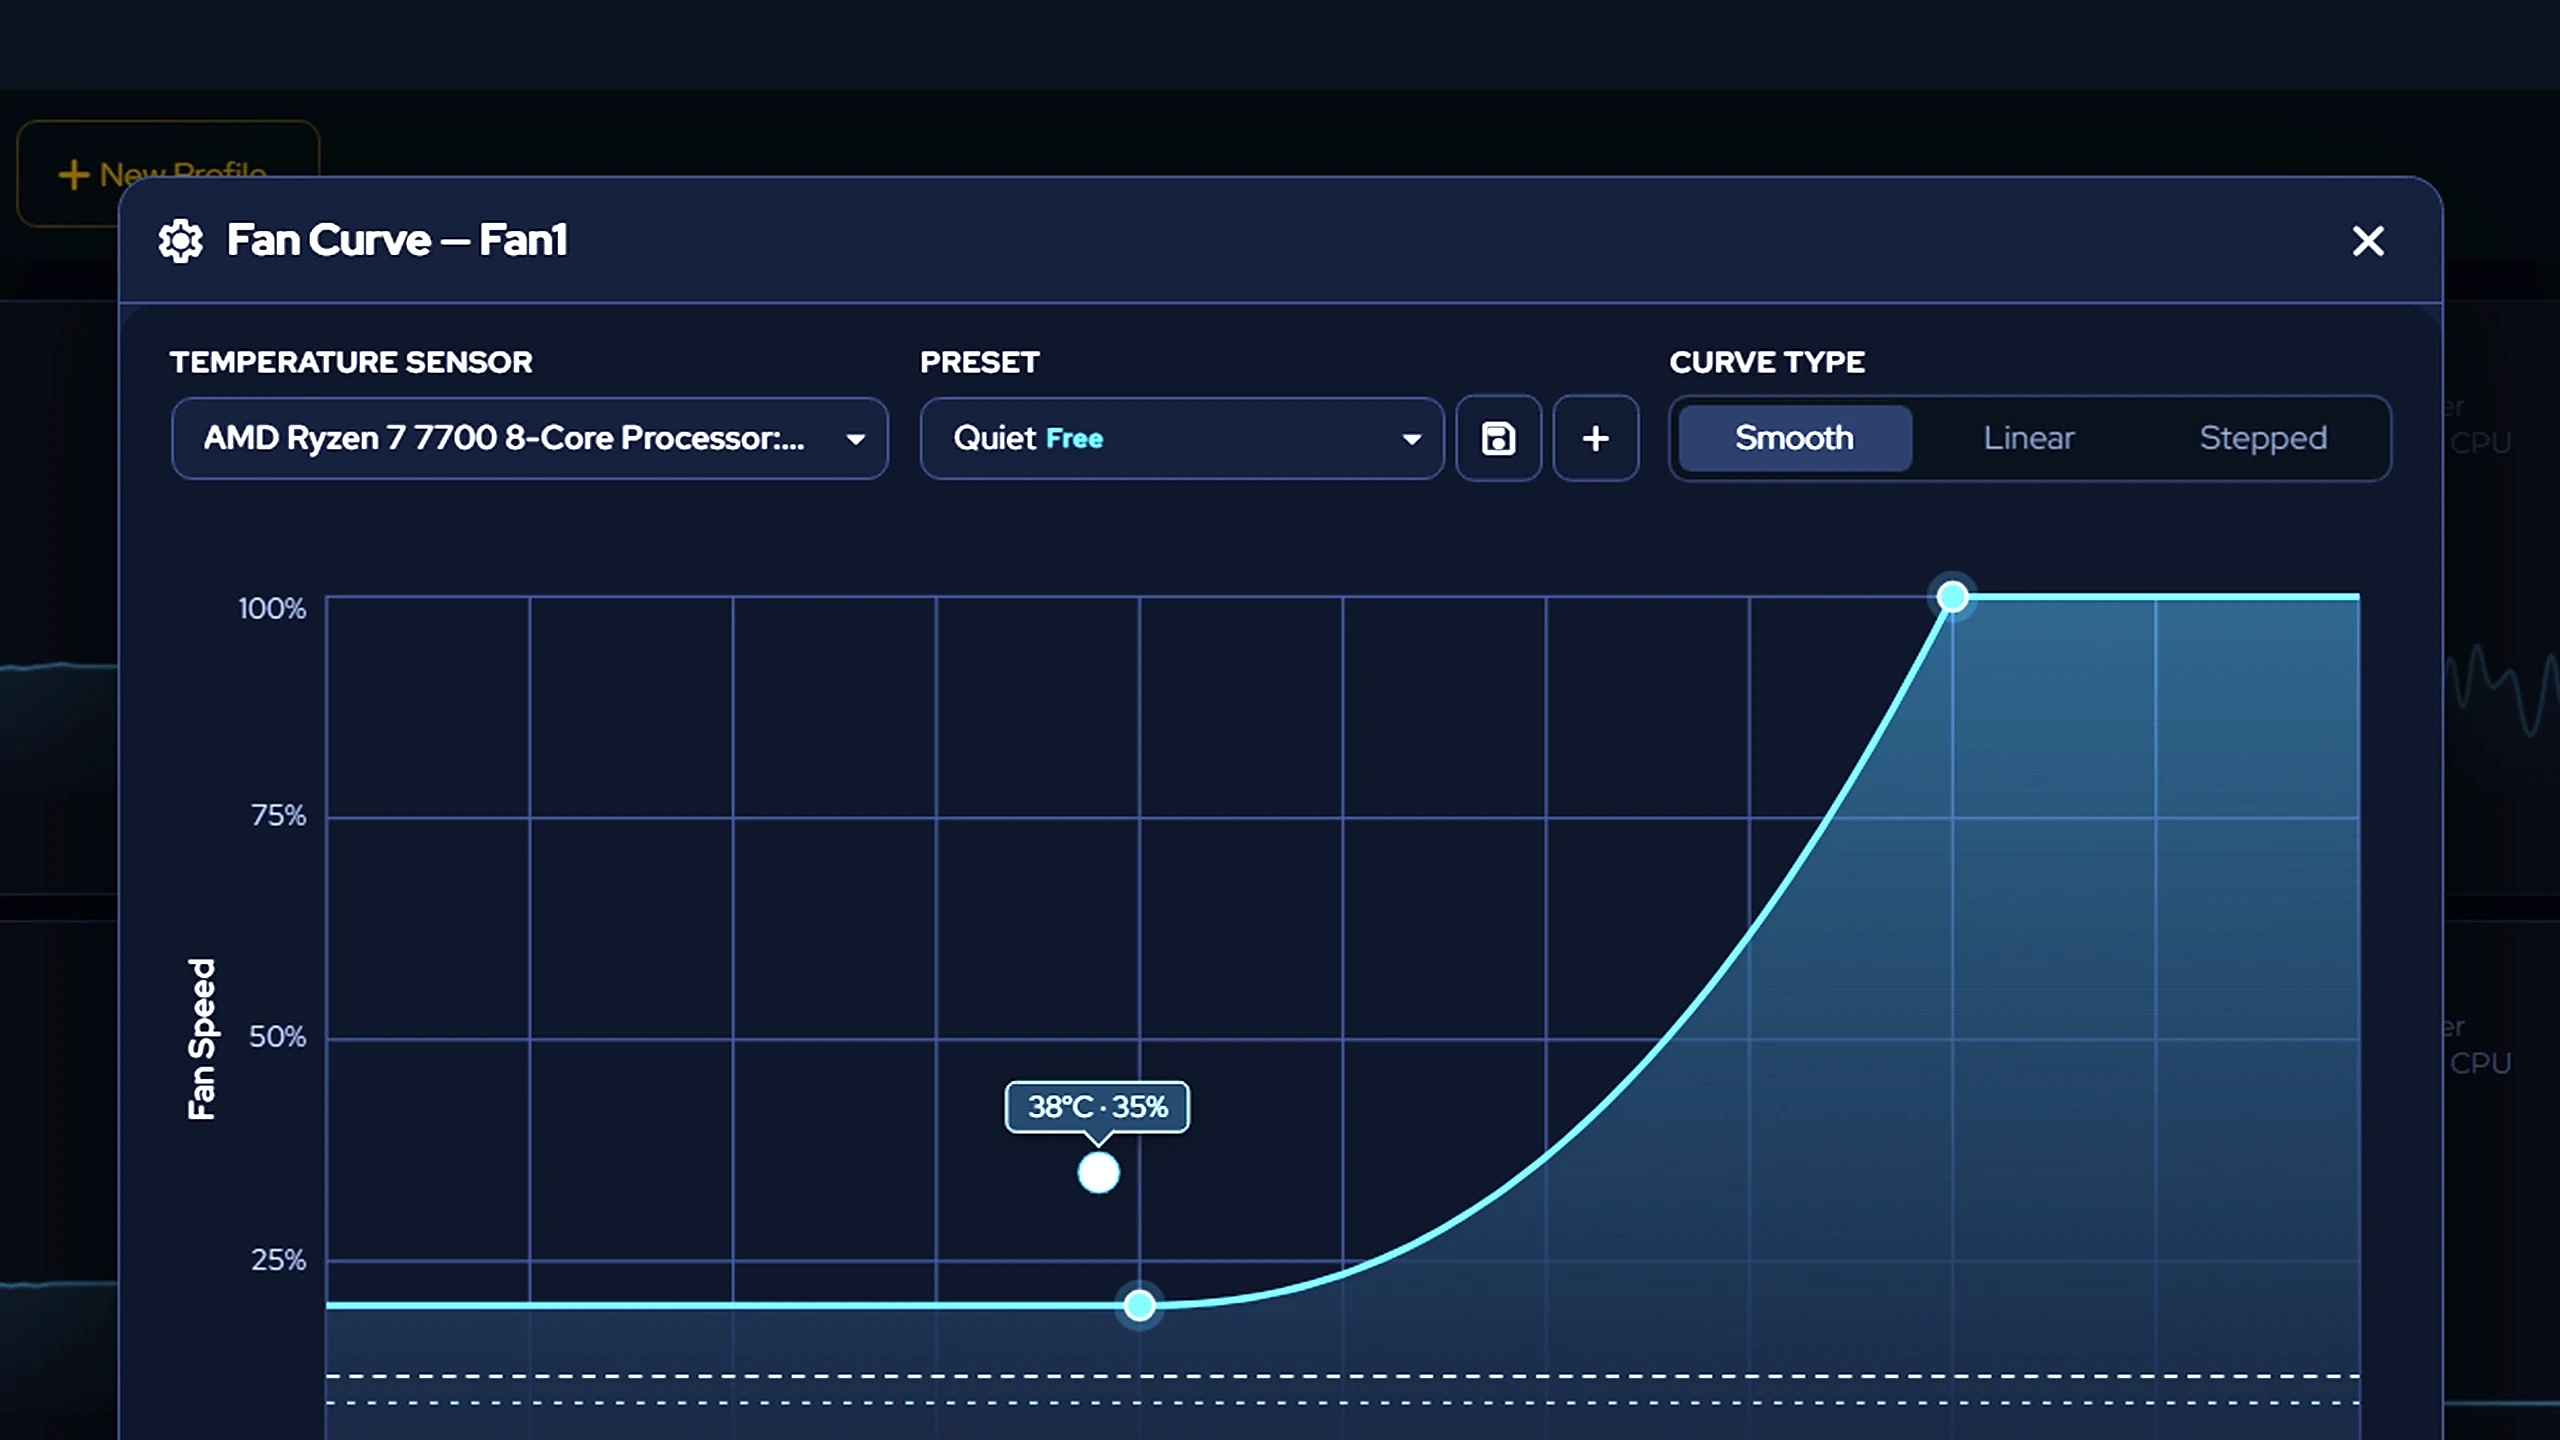Select the lower curve control point
Image resolution: width=2560 pixels, height=1440 pixels.
[x=1139, y=1305]
